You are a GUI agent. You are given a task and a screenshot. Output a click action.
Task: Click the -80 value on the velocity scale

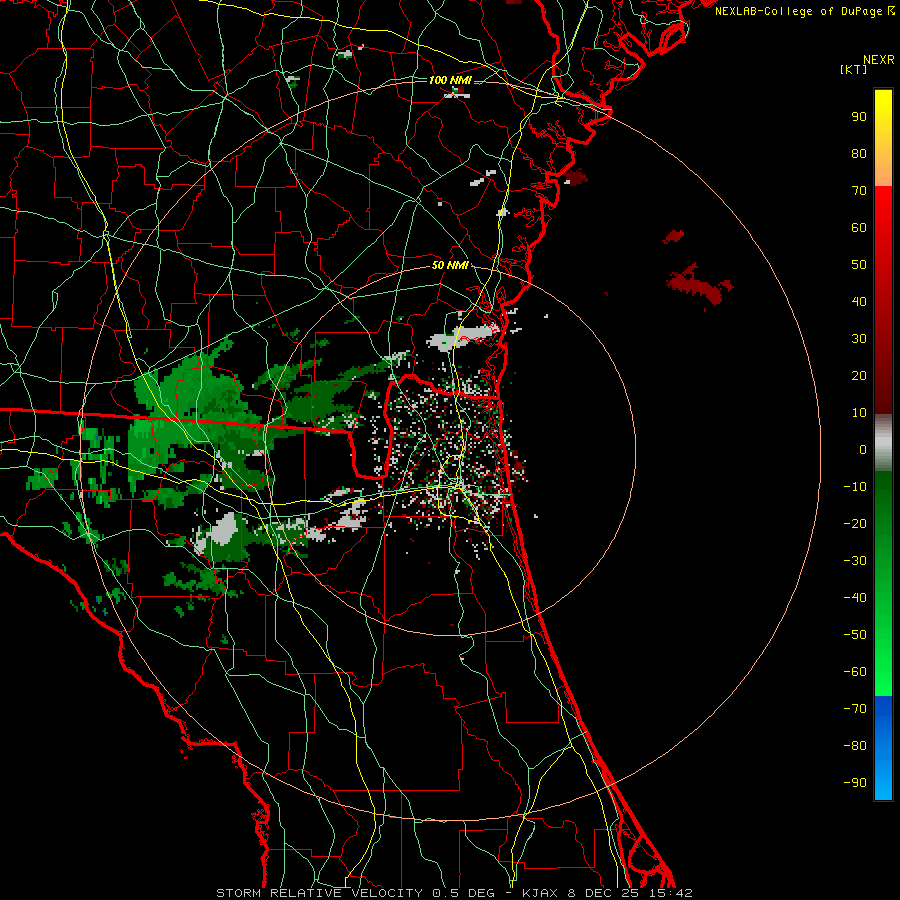click(855, 746)
